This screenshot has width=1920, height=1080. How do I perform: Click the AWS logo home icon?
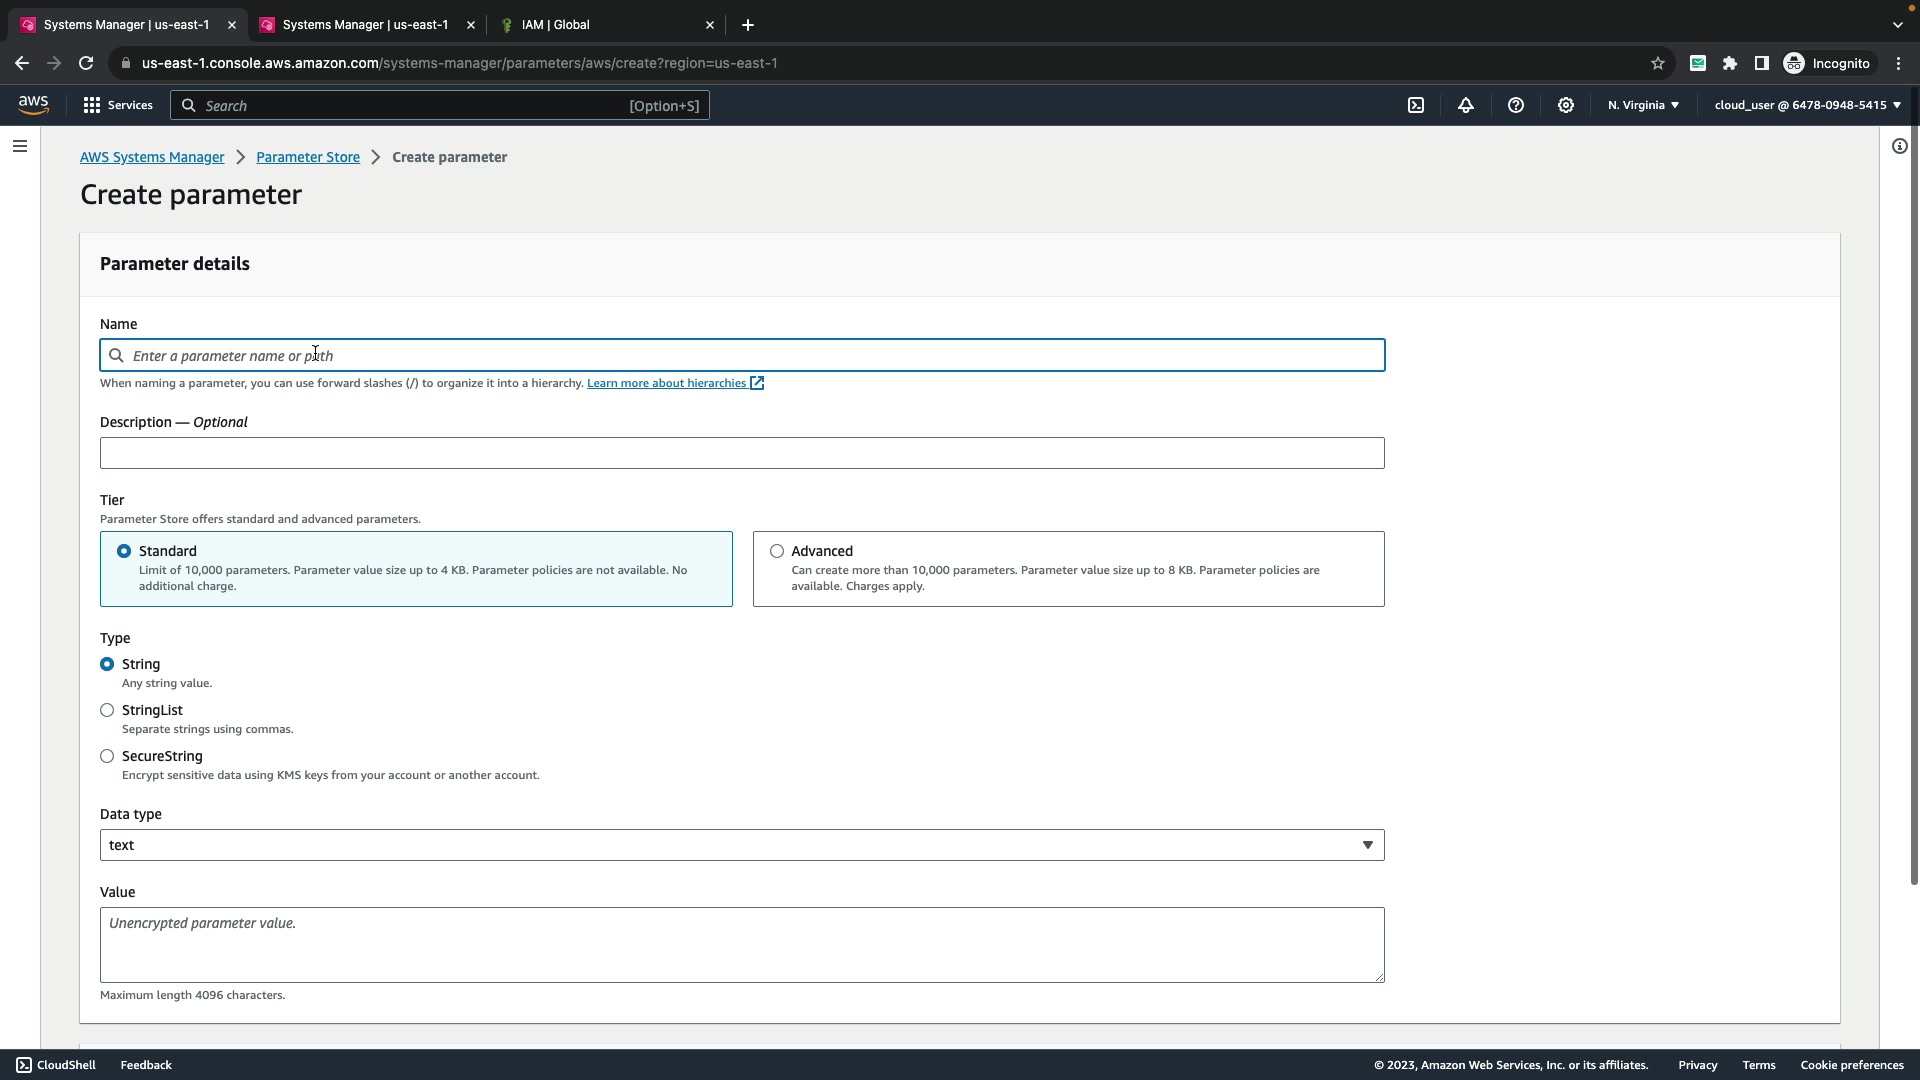click(x=33, y=105)
